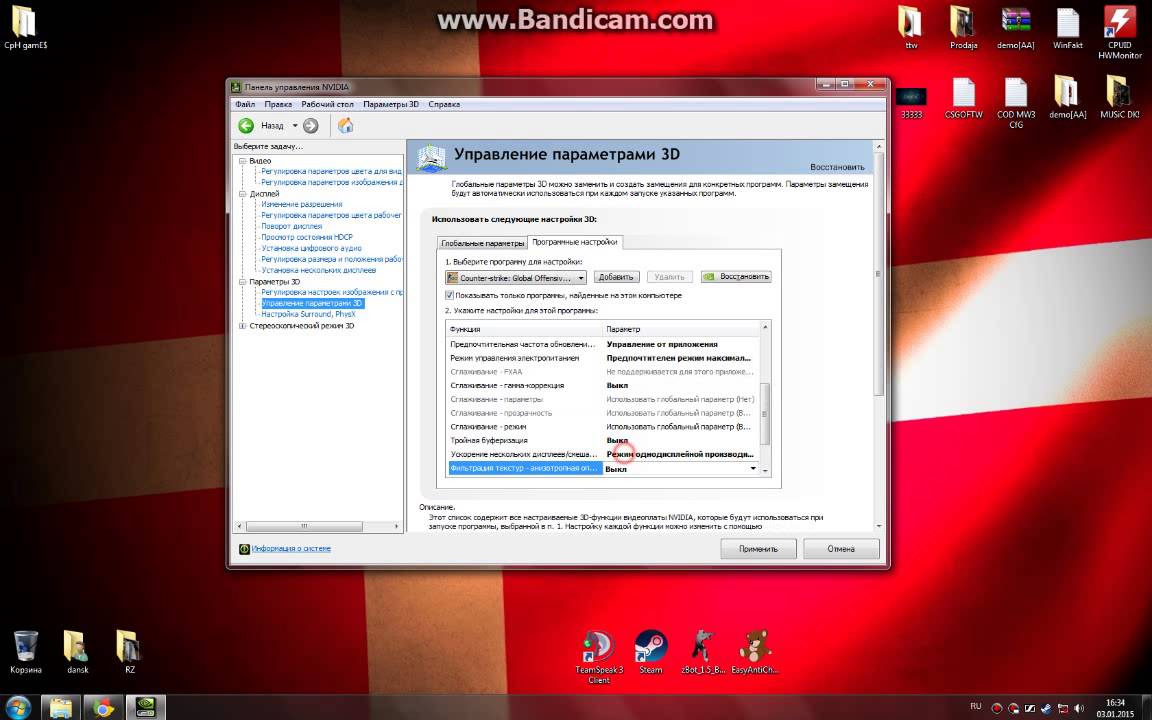1152x720 pixels.
Task: Open Установка цифрового аудио task
Action: (x=311, y=248)
